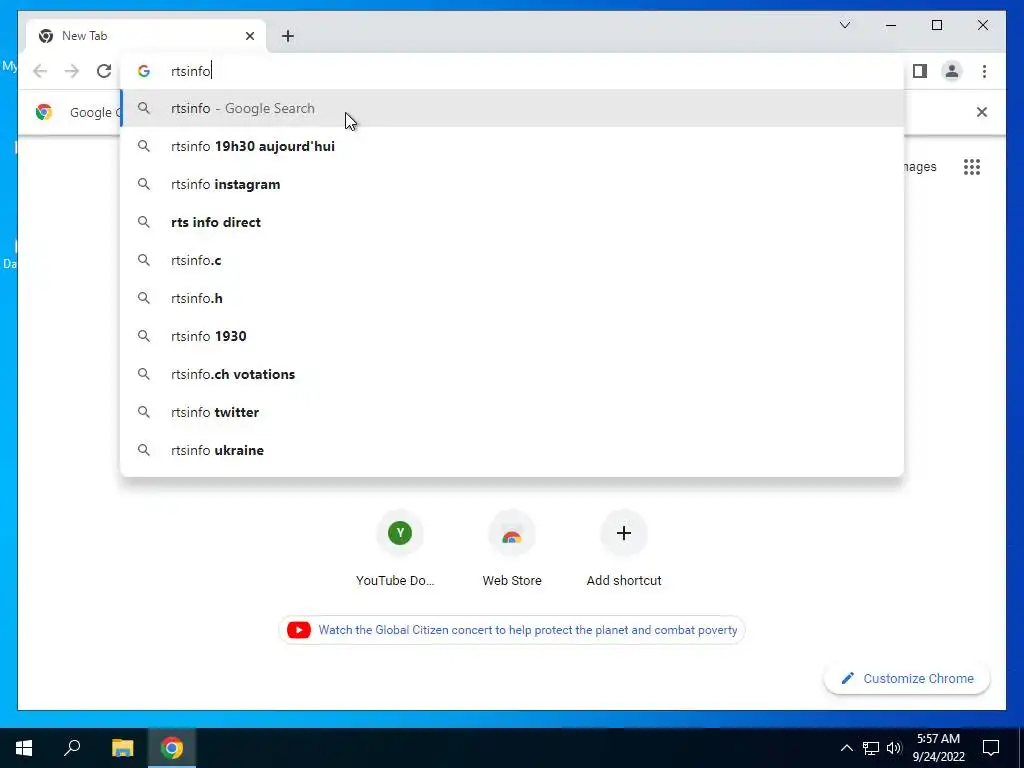The width and height of the screenshot is (1024, 768).
Task: Choose suggestion rtsinfo.h
Action: point(513,298)
